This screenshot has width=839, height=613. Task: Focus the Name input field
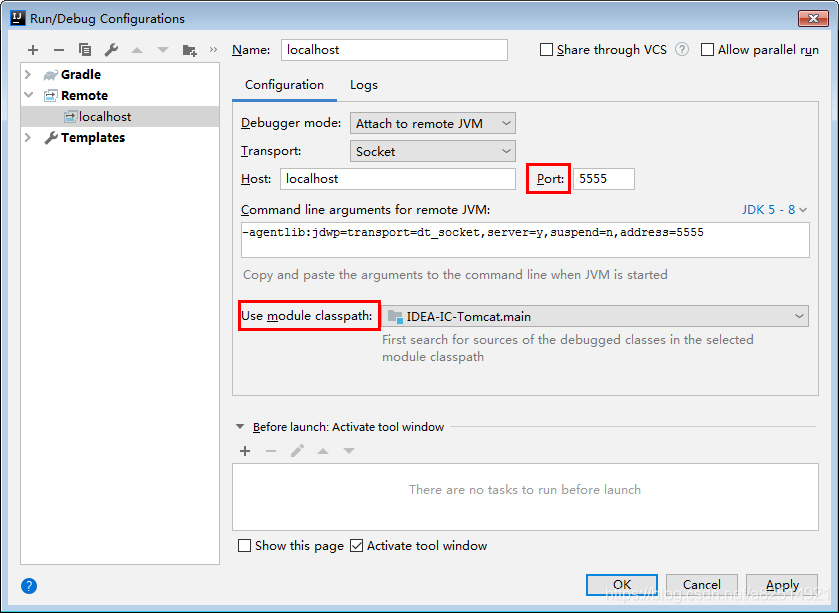point(394,50)
